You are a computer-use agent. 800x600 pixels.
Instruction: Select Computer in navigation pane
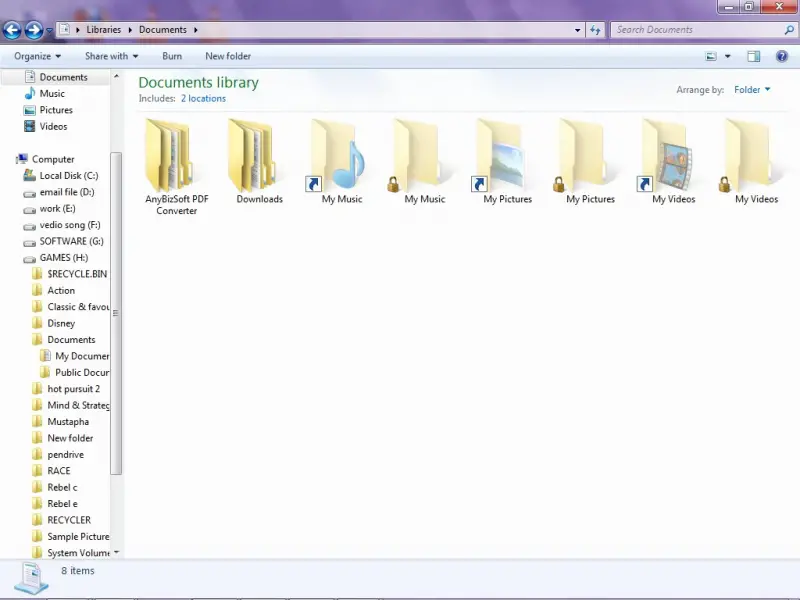[45, 159]
